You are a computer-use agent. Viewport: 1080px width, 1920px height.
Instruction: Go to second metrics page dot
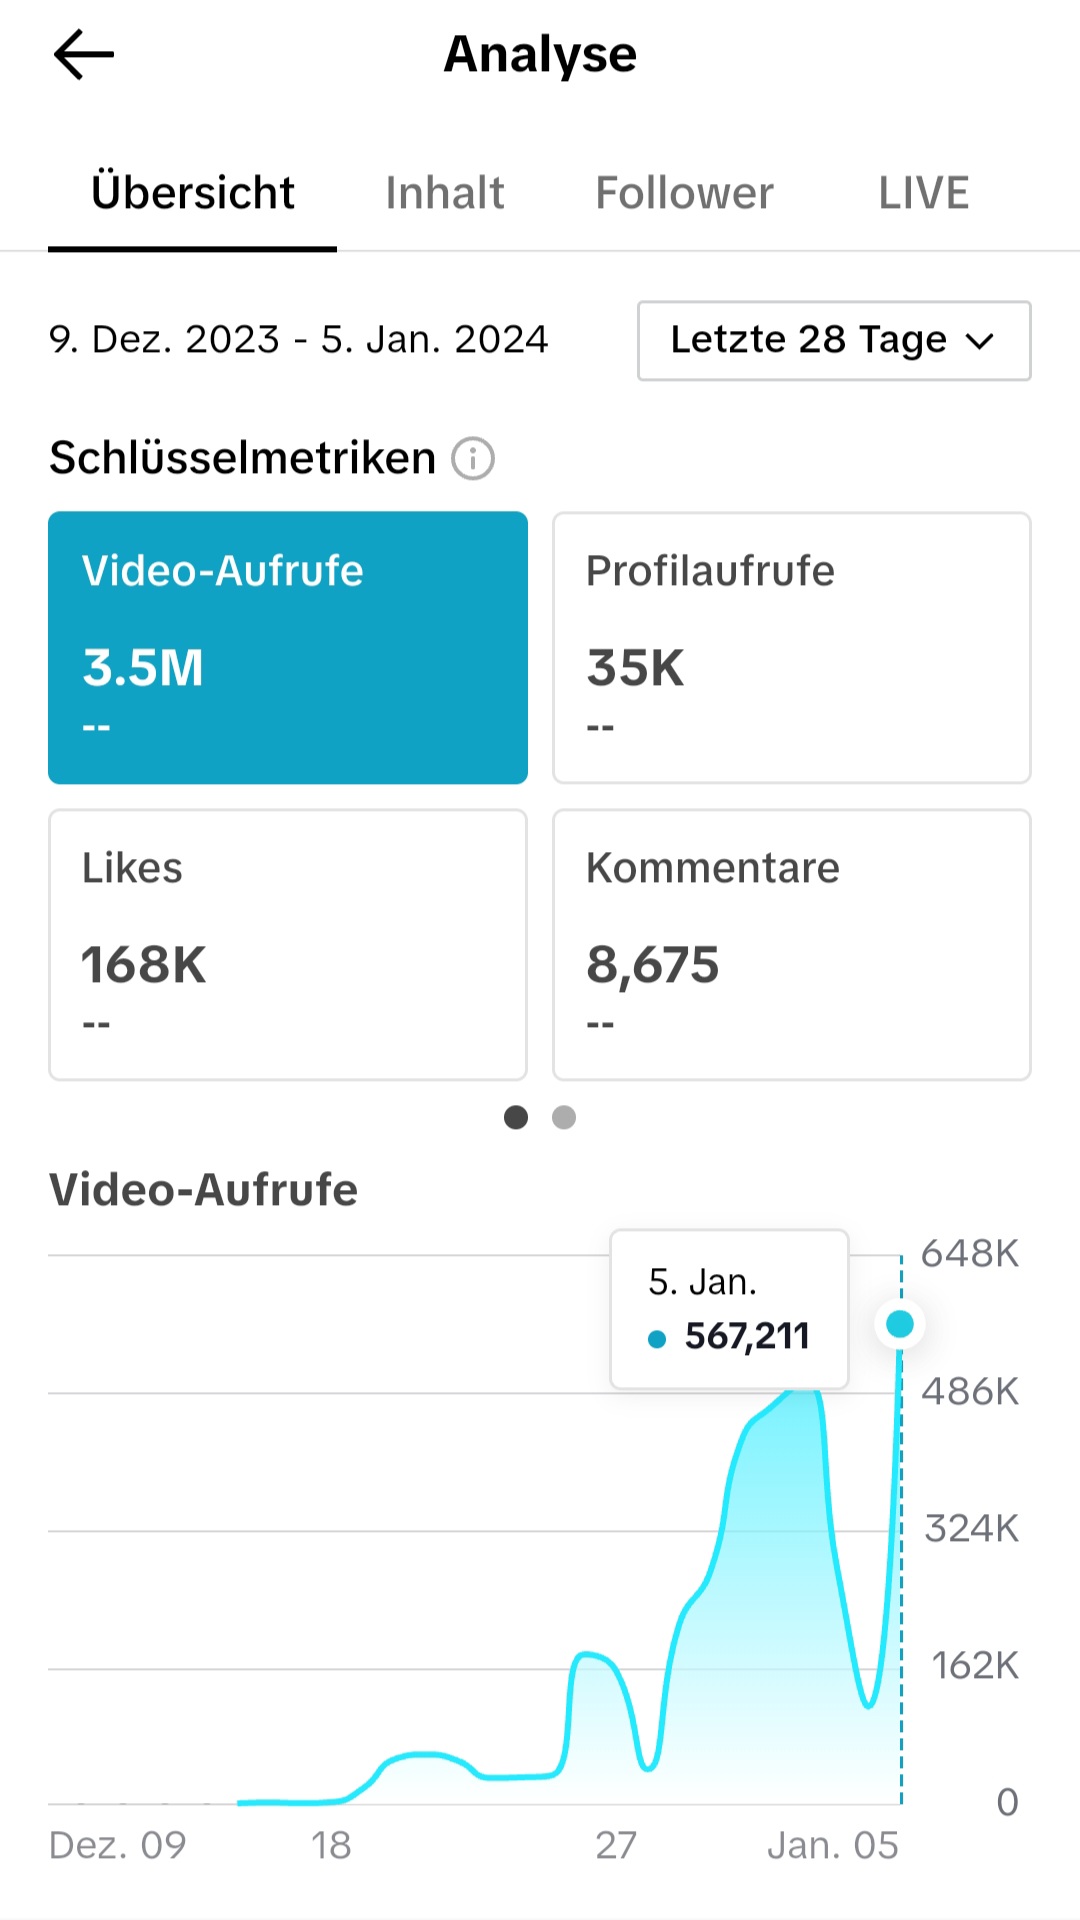(564, 1117)
